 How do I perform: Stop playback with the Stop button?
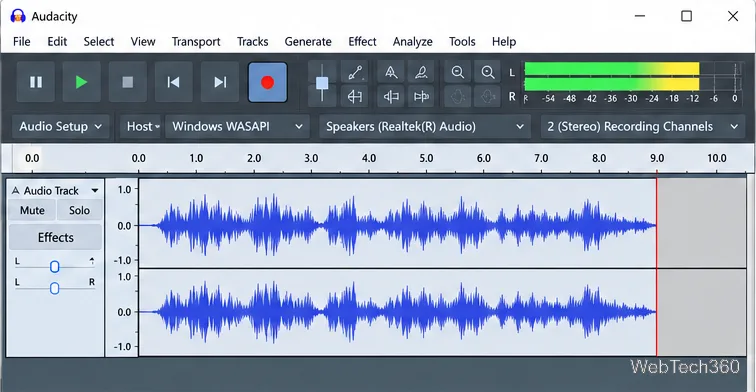(127, 82)
